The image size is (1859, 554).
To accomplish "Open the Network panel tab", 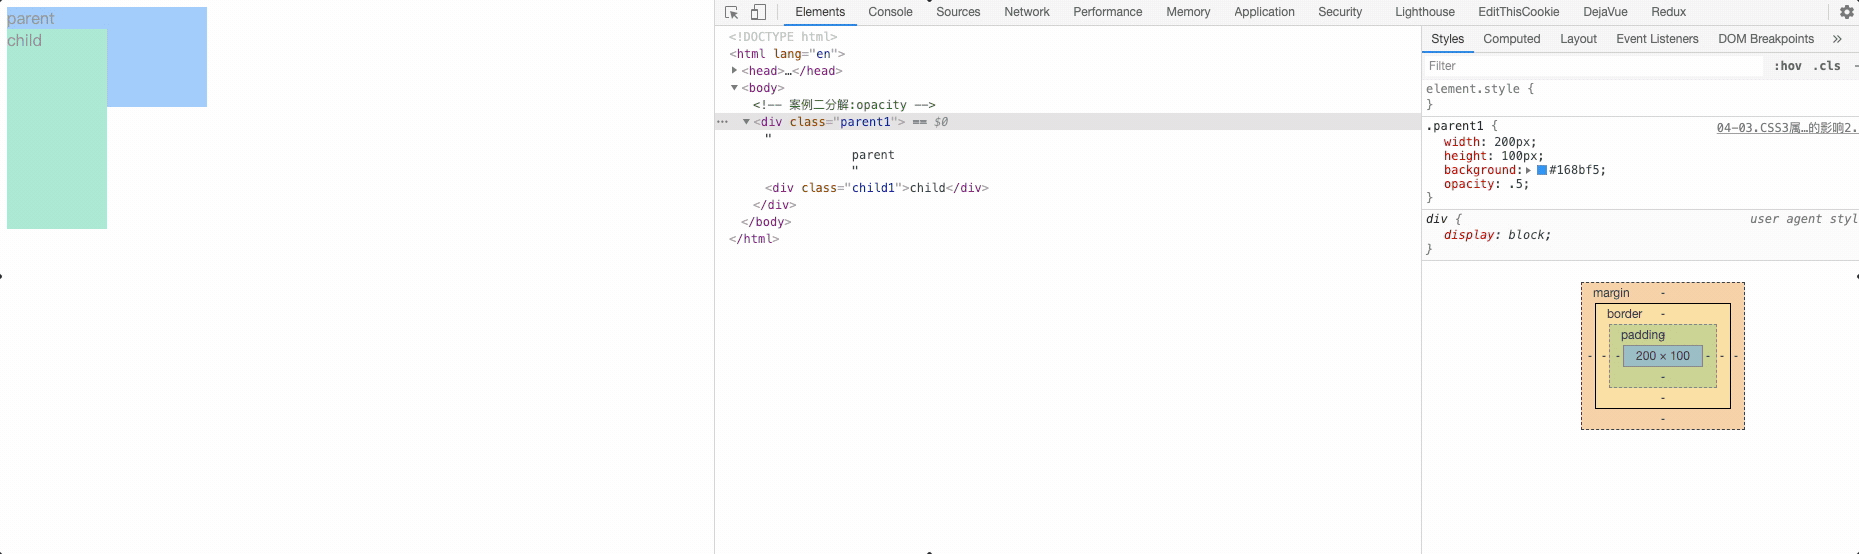I will [1026, 12].
